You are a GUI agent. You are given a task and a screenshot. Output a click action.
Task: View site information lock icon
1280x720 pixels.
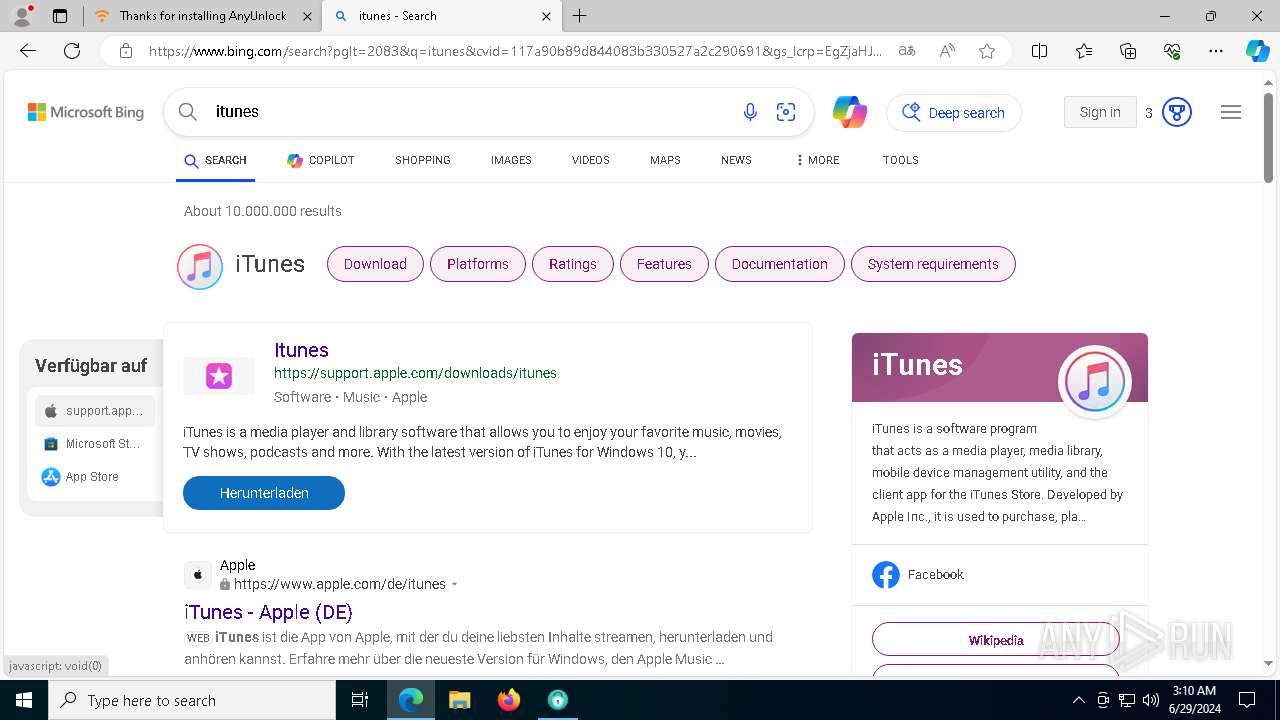coord(125,51)
